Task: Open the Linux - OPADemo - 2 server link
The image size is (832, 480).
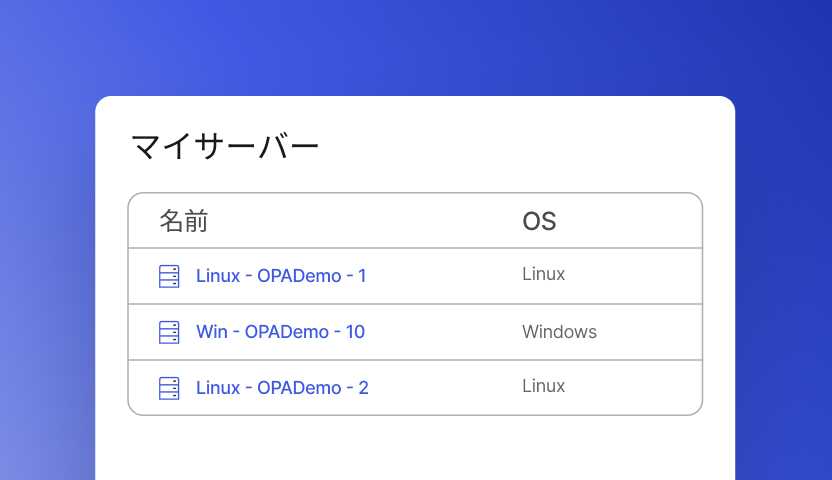Action: 282,388
